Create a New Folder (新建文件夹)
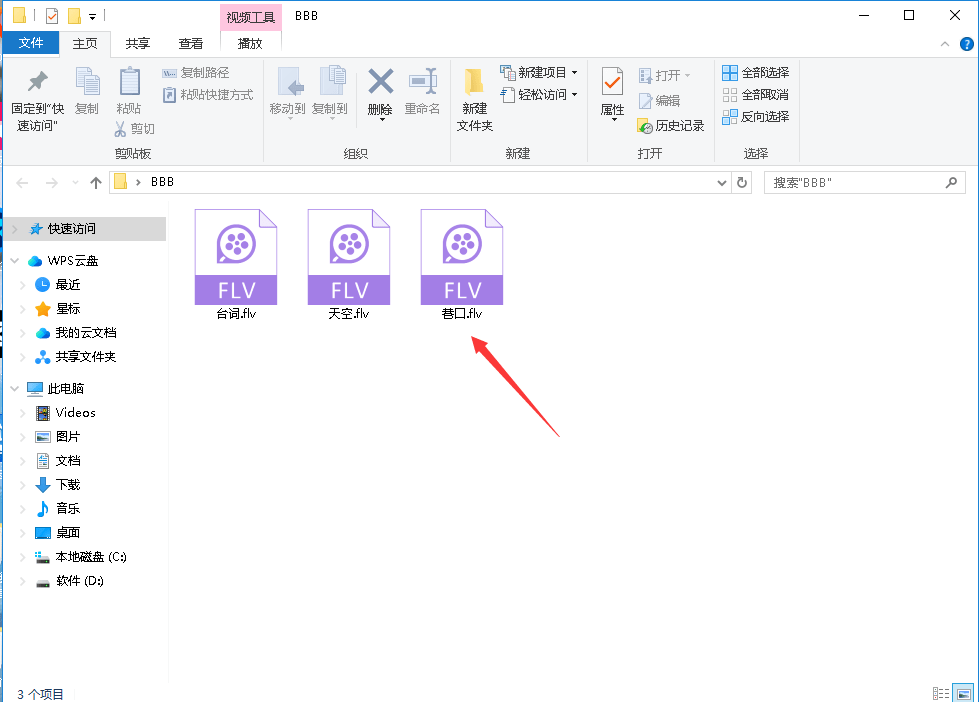 475,99
